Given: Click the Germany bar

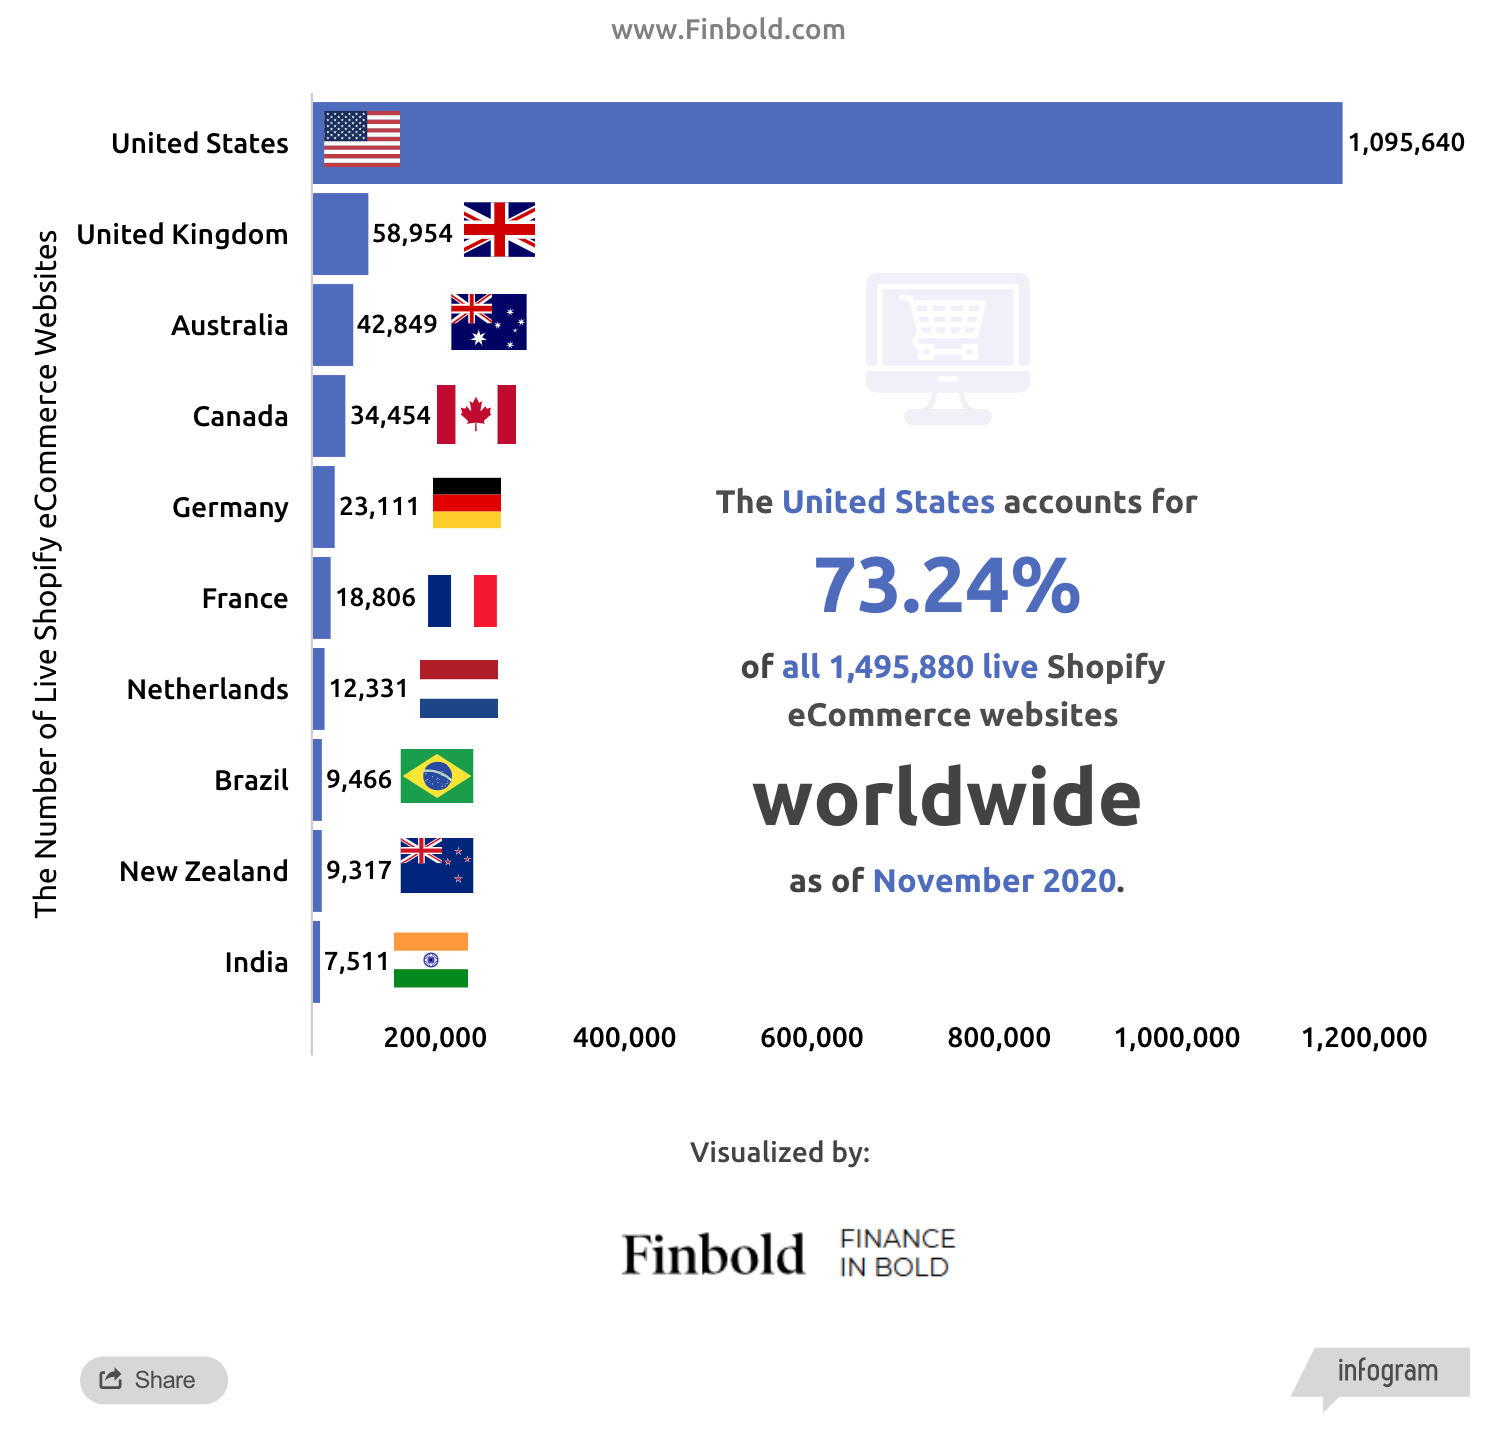Looking at the screenshot, I should tap(324, 507).
